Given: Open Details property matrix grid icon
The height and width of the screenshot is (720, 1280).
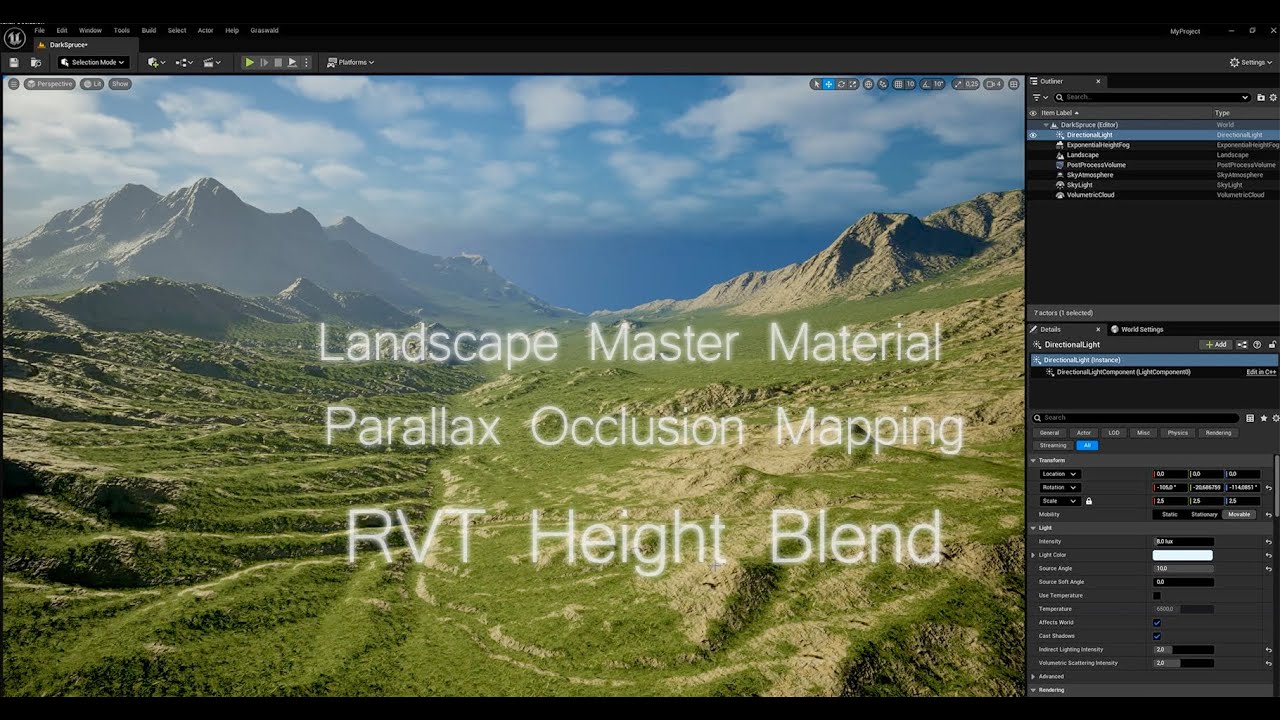Looking at the screenshot, I should (1250, 418).
